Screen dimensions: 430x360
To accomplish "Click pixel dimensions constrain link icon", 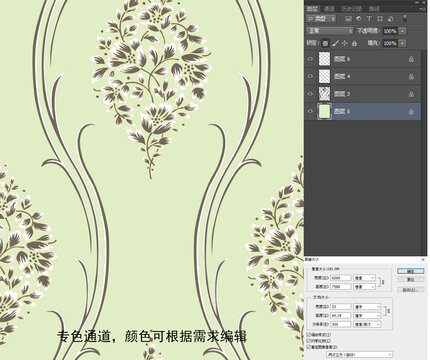I will tap(383, 282).
